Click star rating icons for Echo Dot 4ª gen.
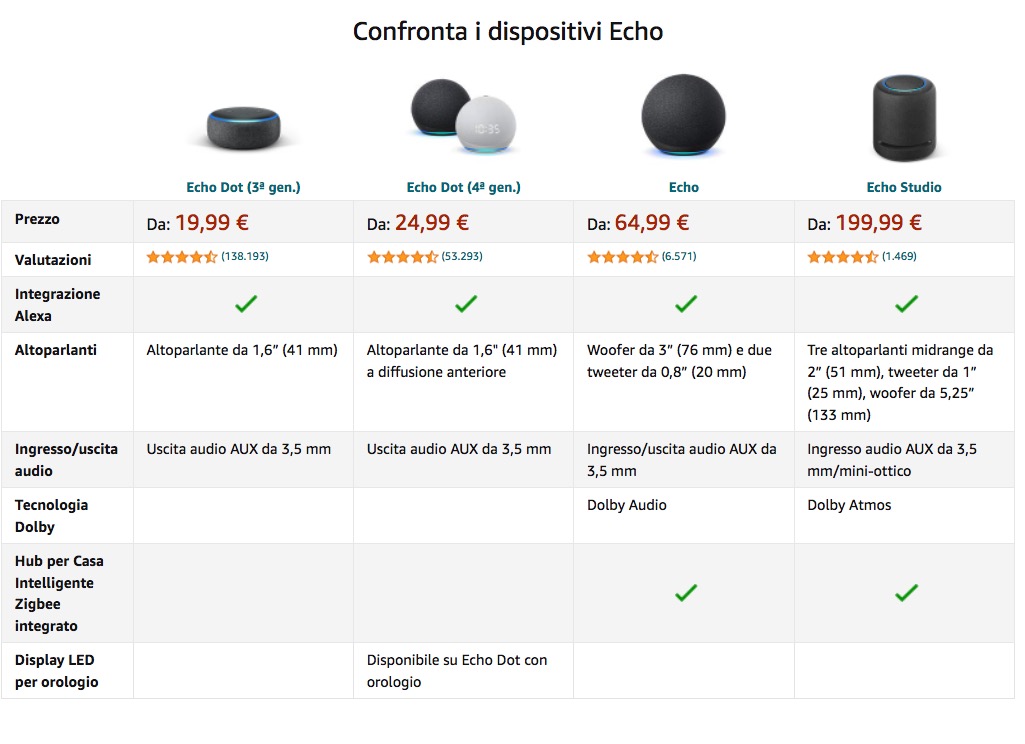Image resolution: width=1025 pixels, height=744 pixels. point(402,257)
